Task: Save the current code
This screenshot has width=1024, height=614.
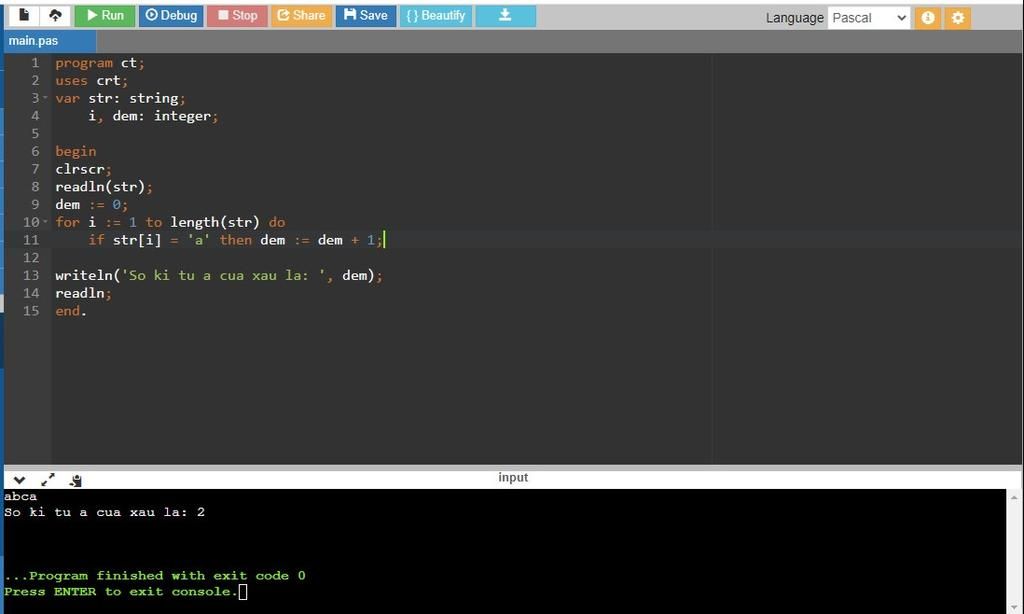Action: [366, 16]
